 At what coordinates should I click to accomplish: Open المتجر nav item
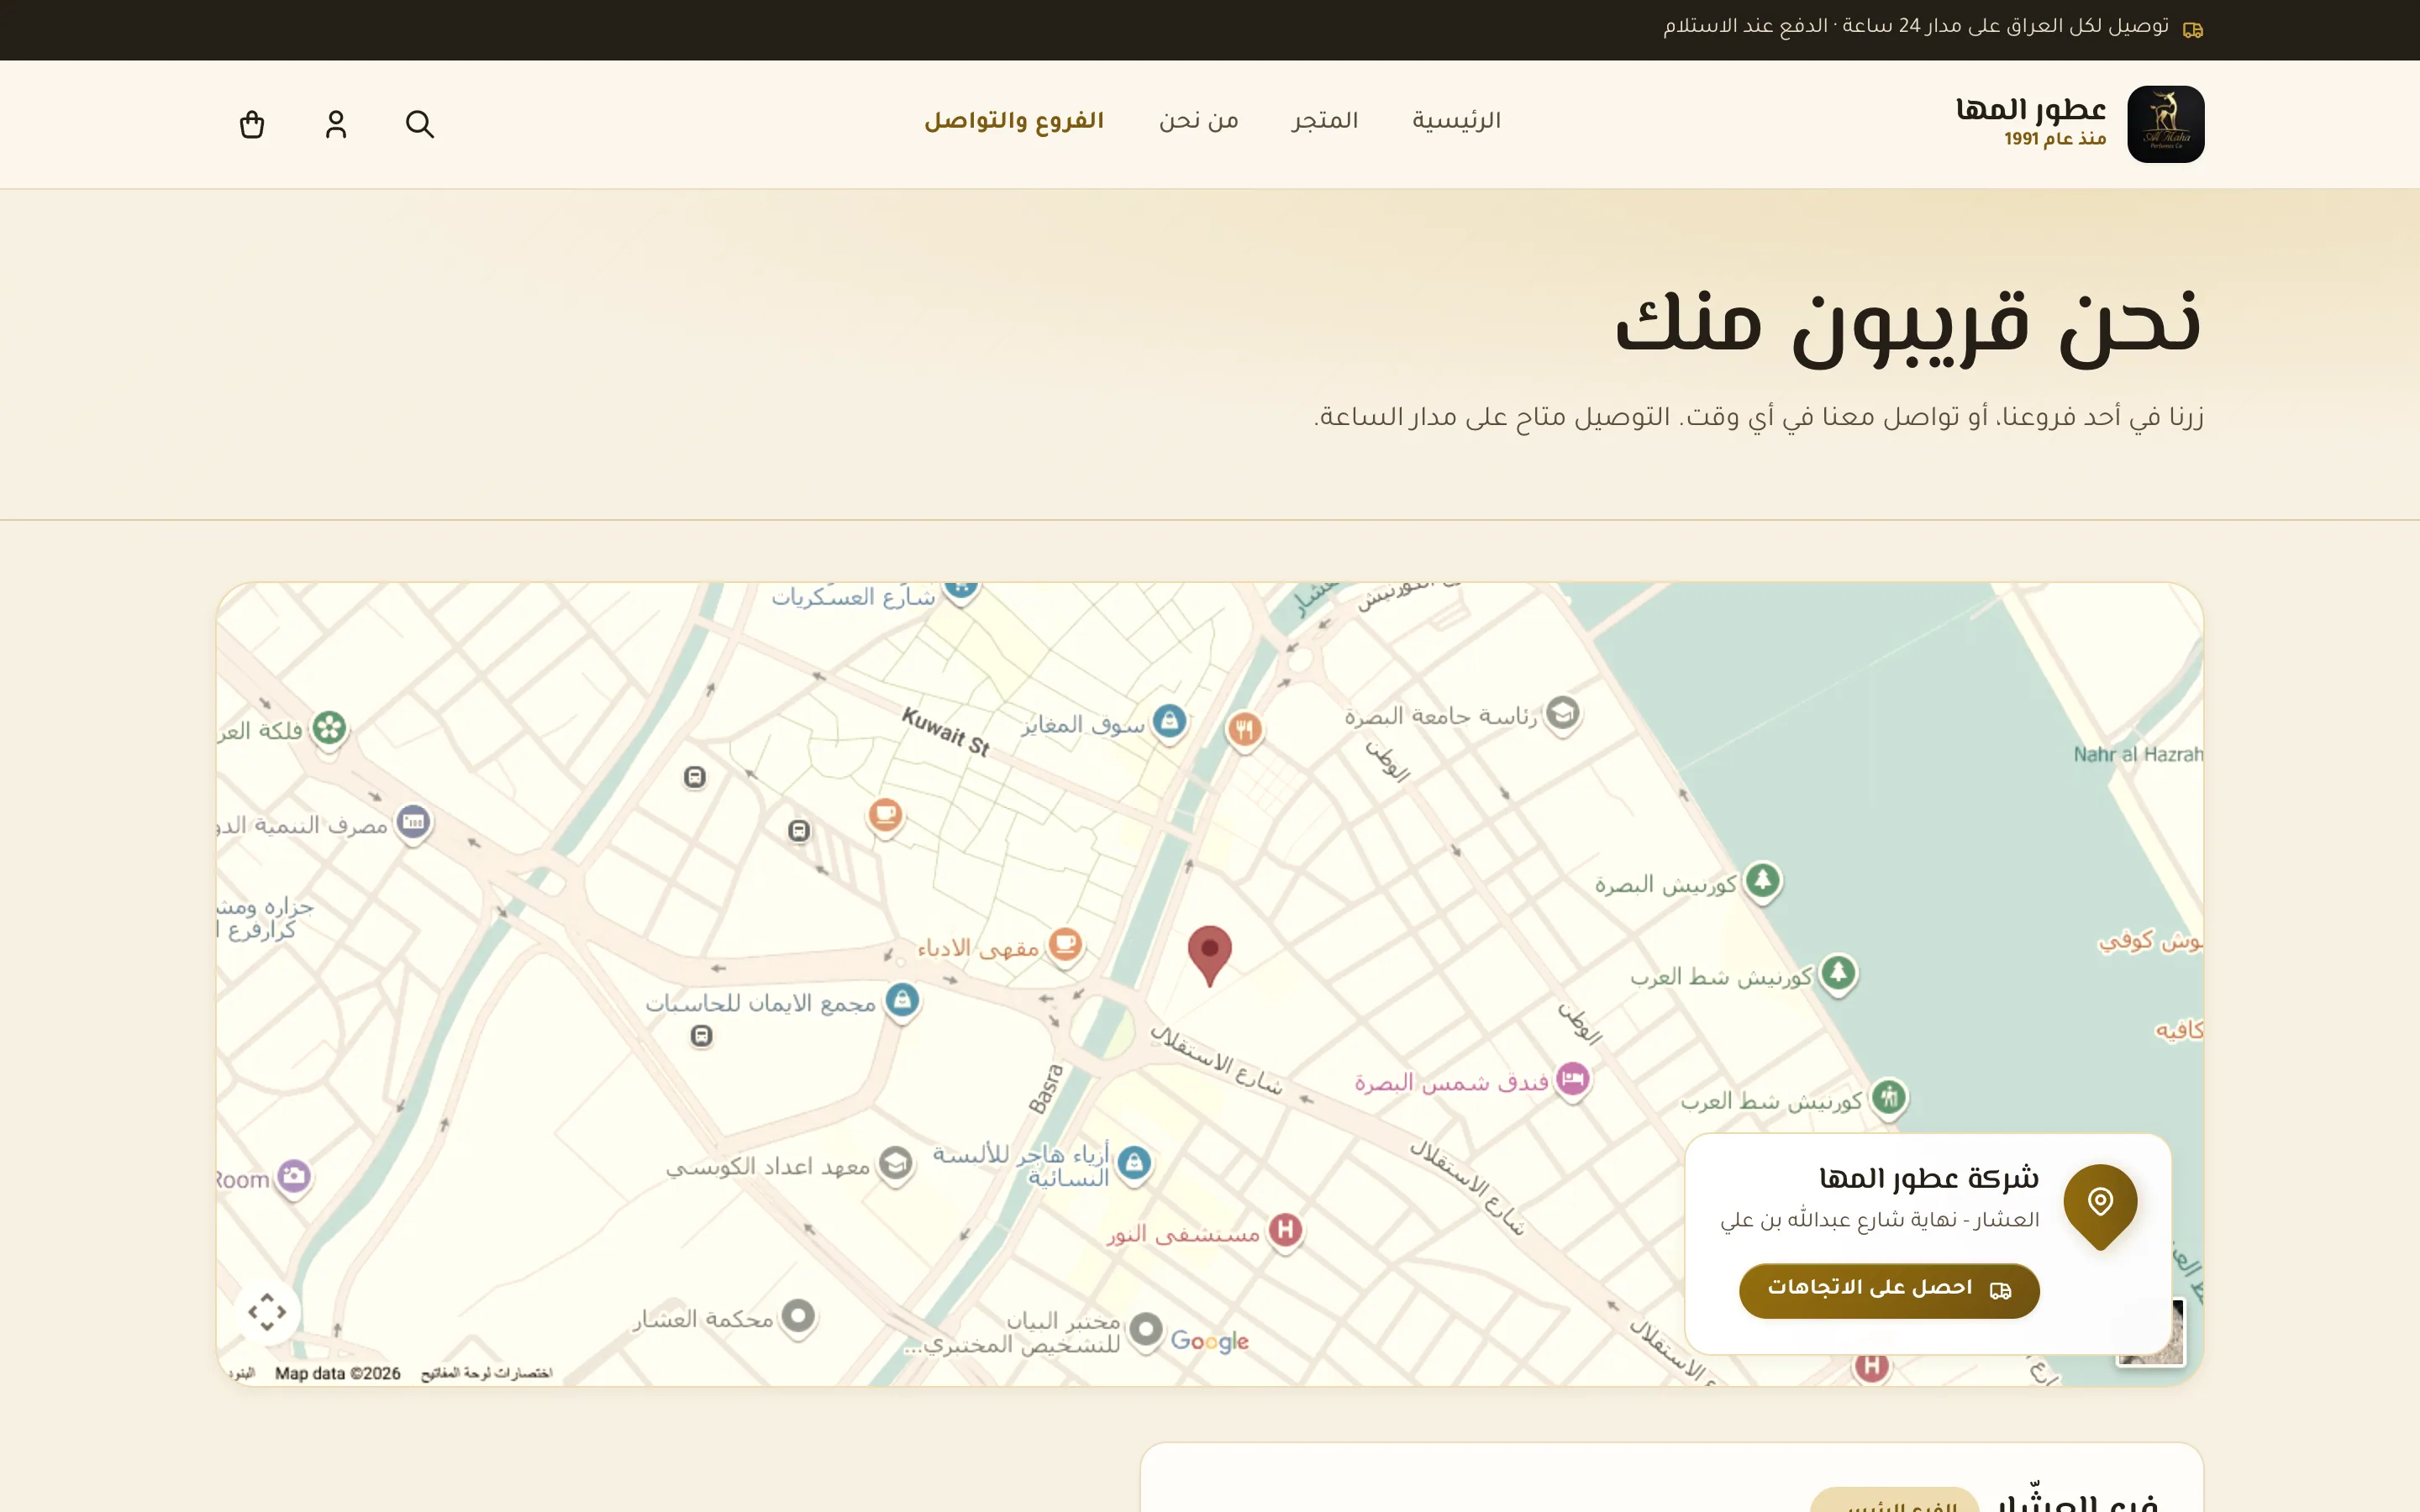click(1325, 121)
